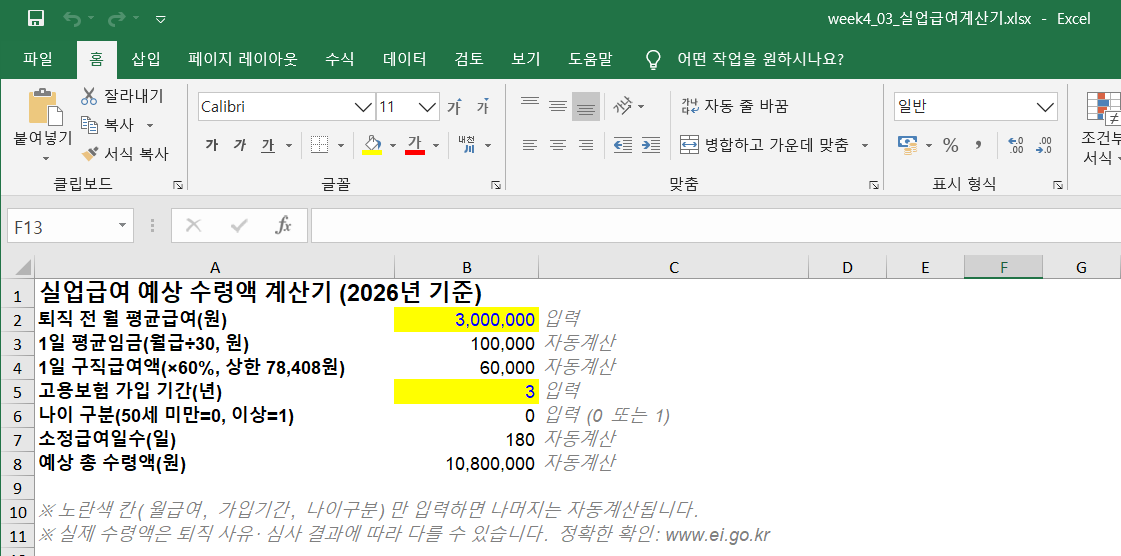Click the increase decimal icon

pyautogui.click(x=1015, y=145)
